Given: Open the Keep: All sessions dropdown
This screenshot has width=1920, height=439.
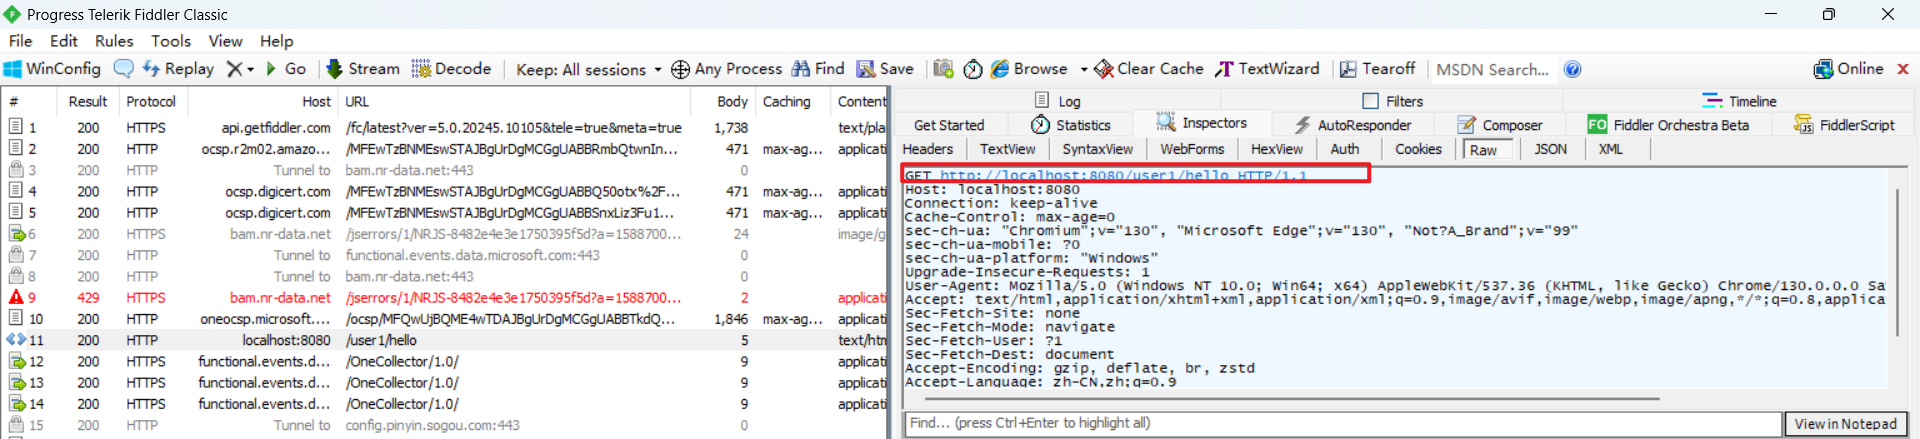Looking at the screenshot, I should (589, 70).
